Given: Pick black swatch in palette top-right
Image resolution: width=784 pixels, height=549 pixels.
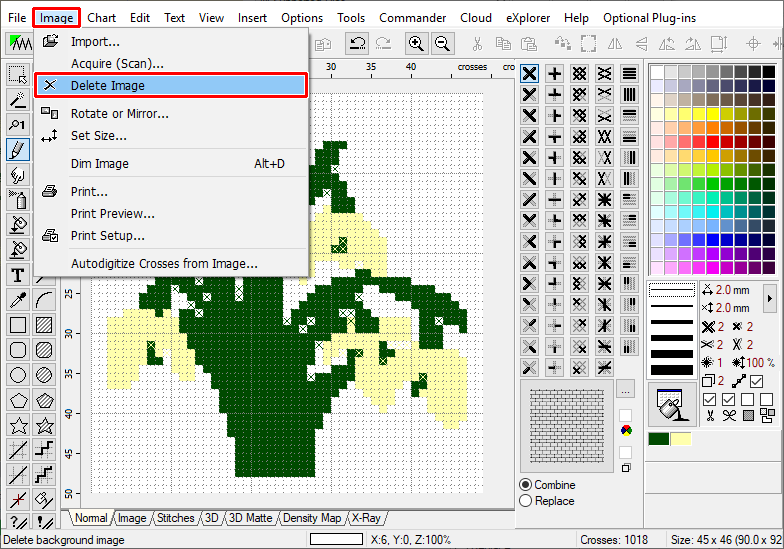Looking at the screenshot, I should coord(768,72).
